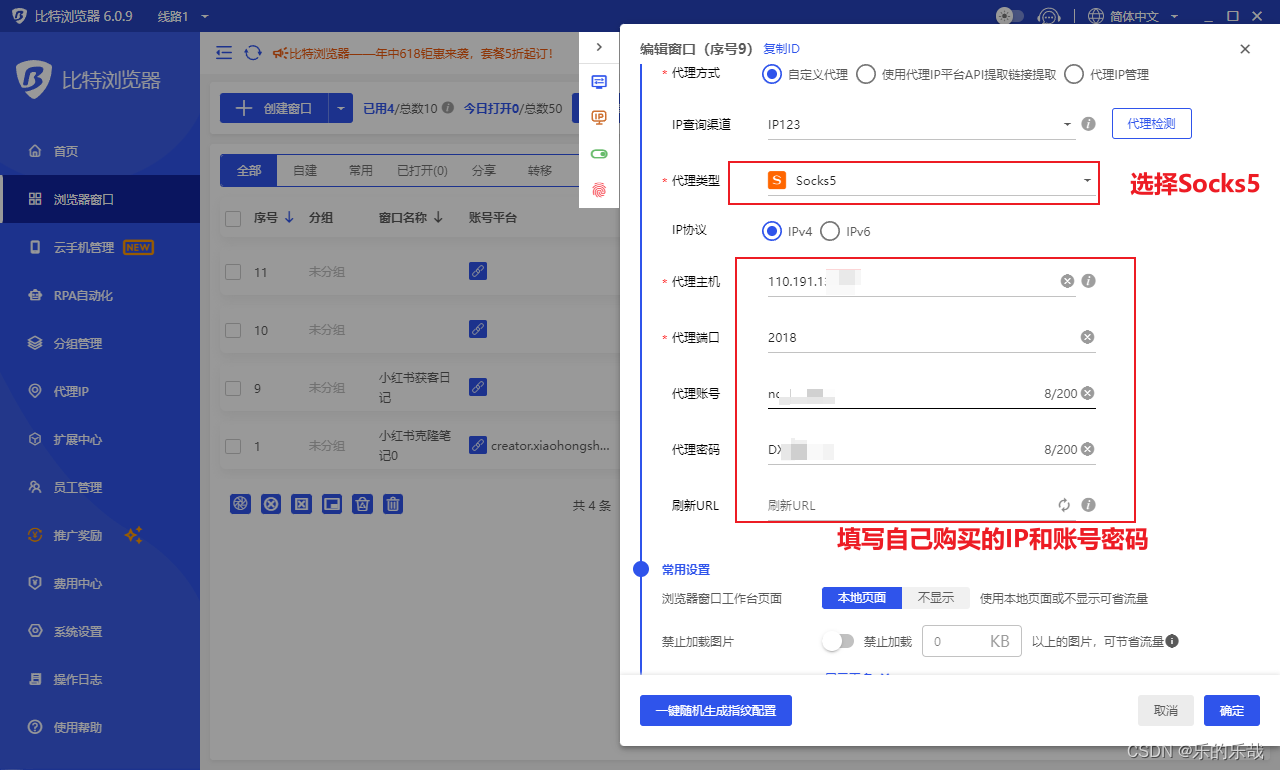This screenshot has width=1280, height=770.
Task: Click the 创建窗口 button
Action: pyautogui.click(x=274, y=108)
